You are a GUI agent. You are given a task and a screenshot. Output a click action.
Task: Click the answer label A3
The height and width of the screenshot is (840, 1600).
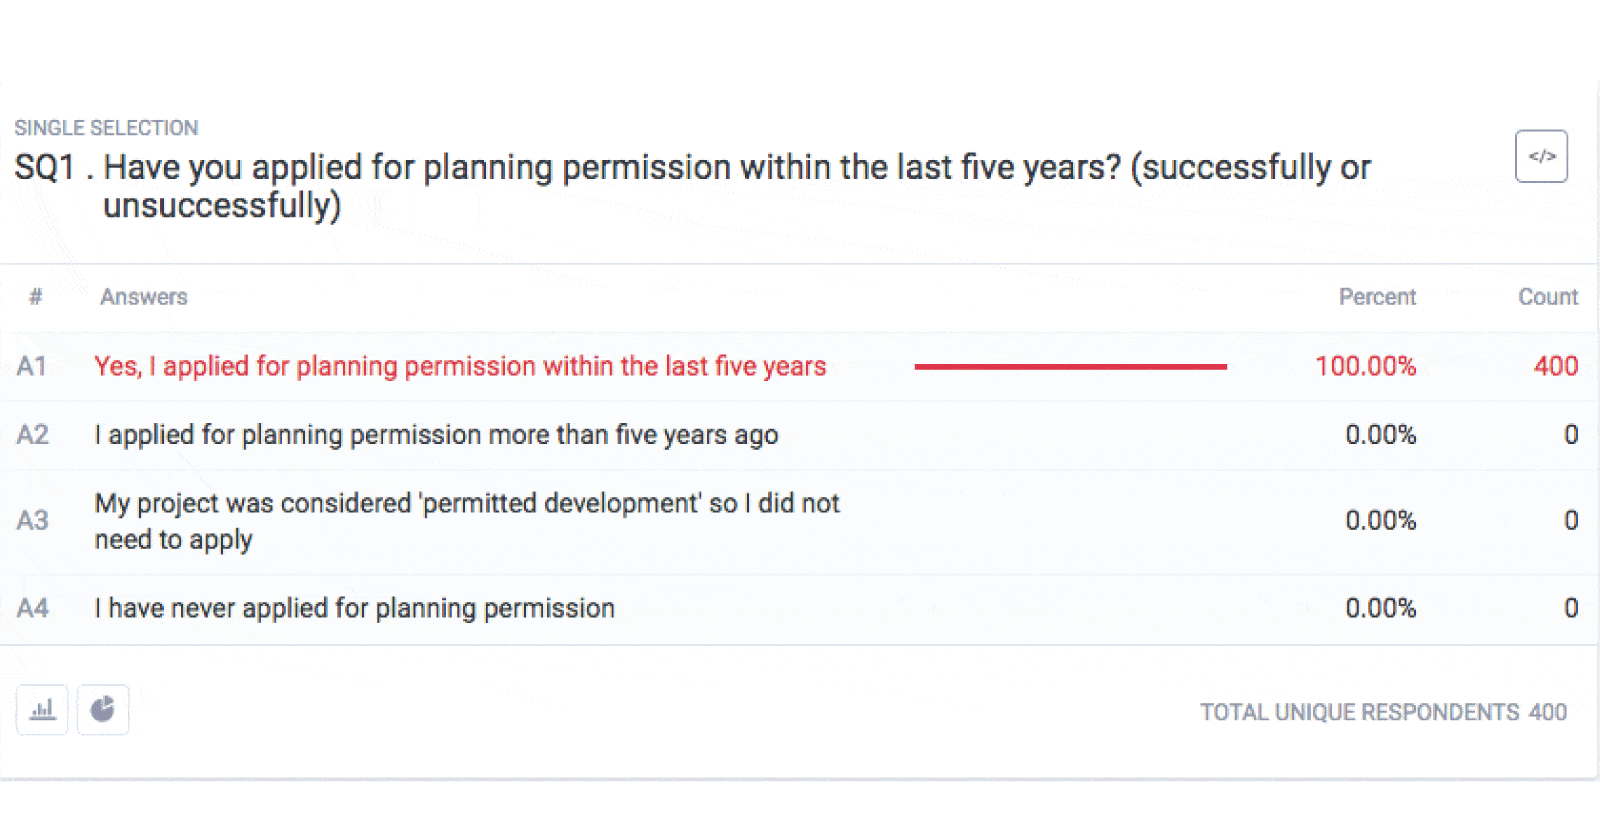tap(33, 520)
